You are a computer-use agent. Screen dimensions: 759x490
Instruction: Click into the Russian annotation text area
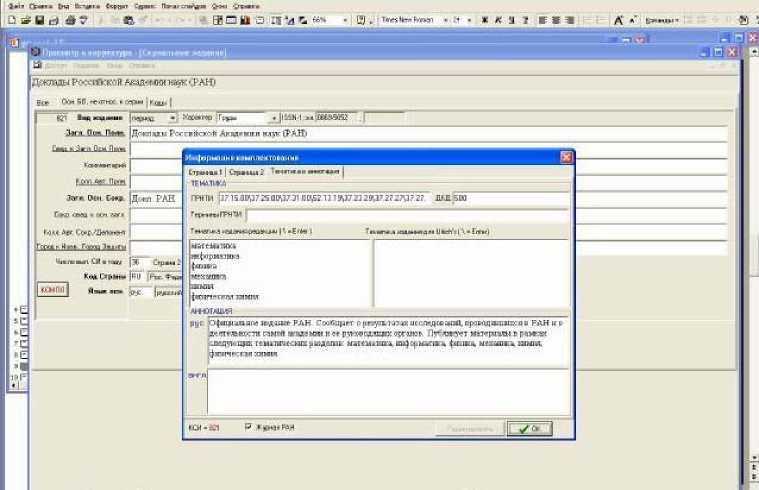[388, 342]
